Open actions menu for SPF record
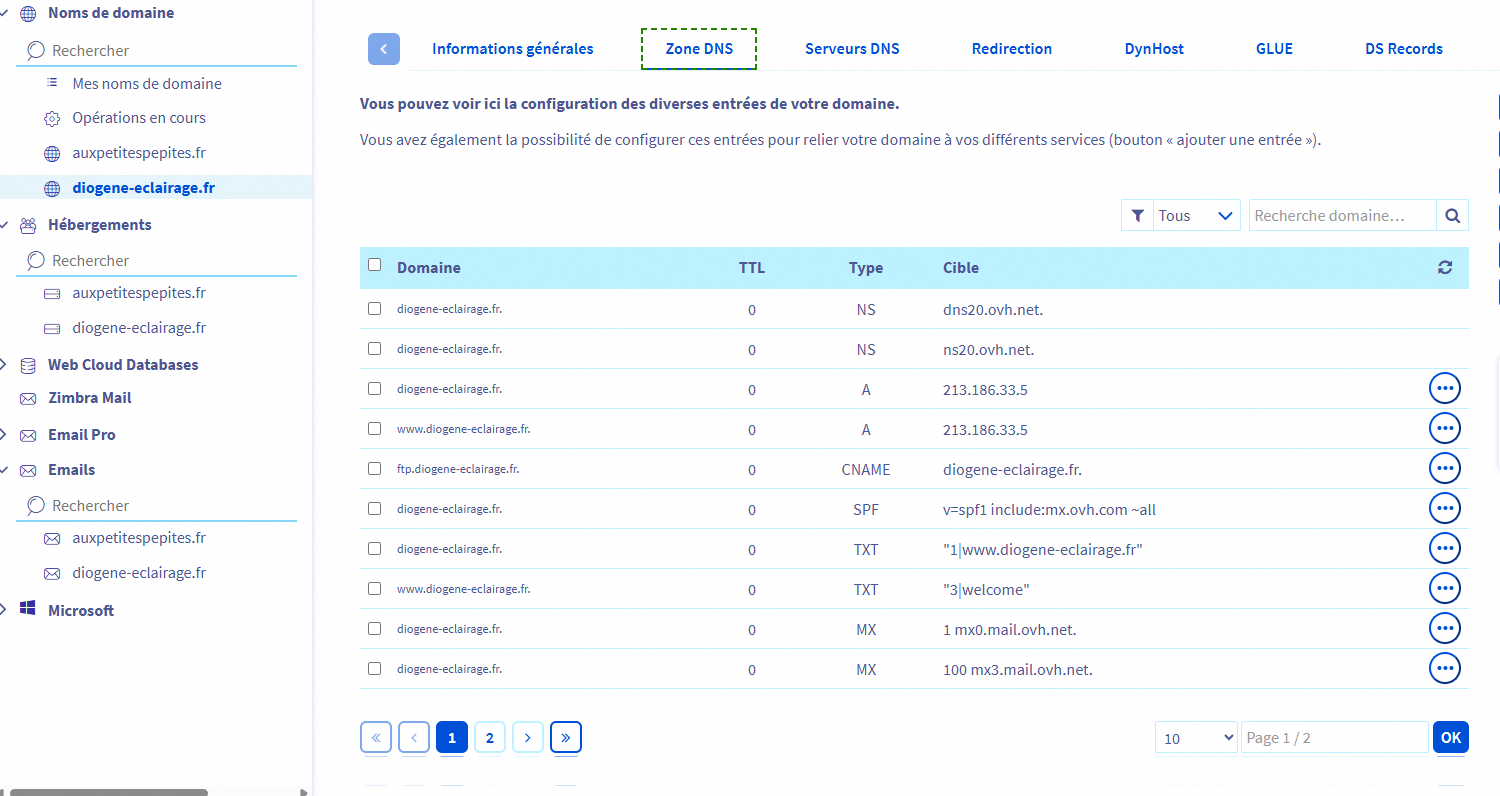The image size is (1500, 796). 1444,508
